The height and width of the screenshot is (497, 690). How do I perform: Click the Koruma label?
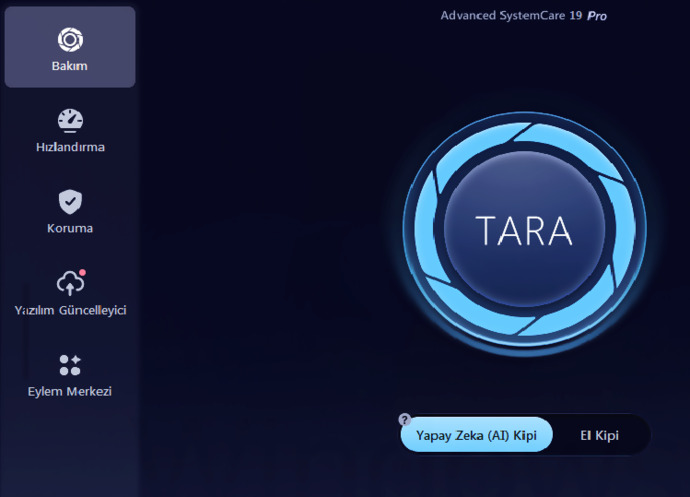tap(70, 228)
